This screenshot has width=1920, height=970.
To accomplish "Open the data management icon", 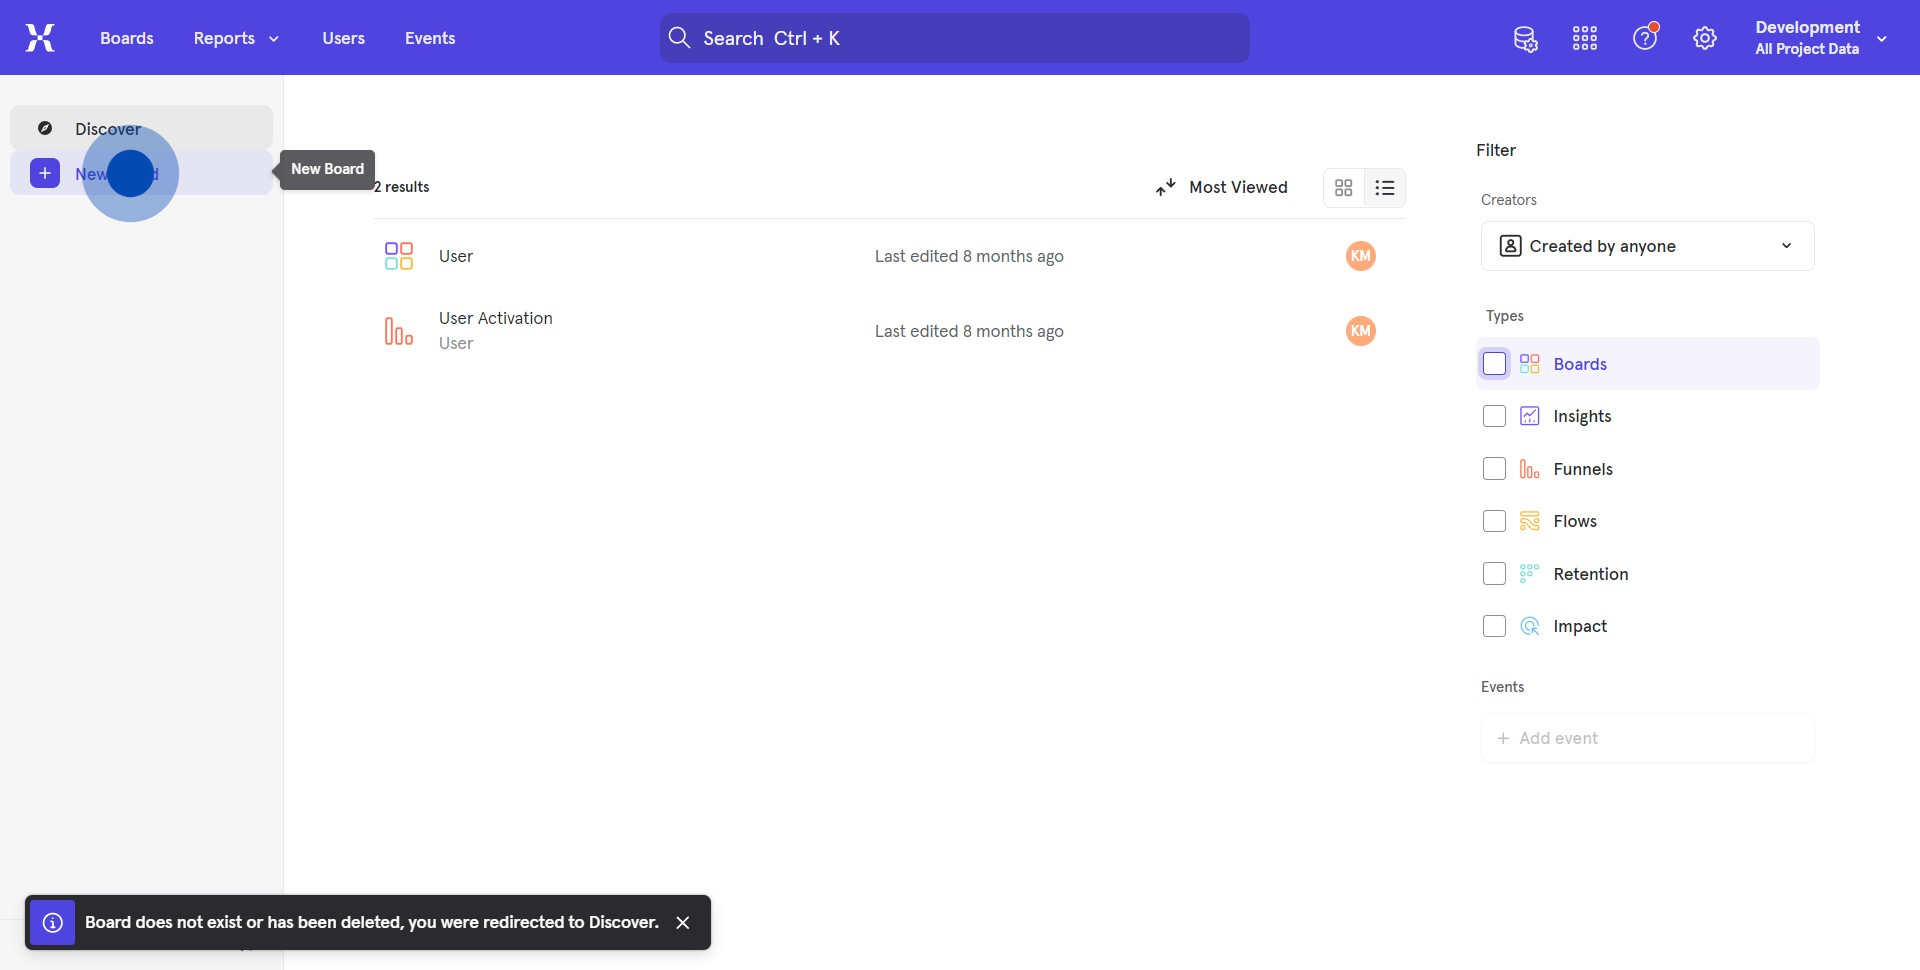I will pyautogui.click(x=1525, y=39).
